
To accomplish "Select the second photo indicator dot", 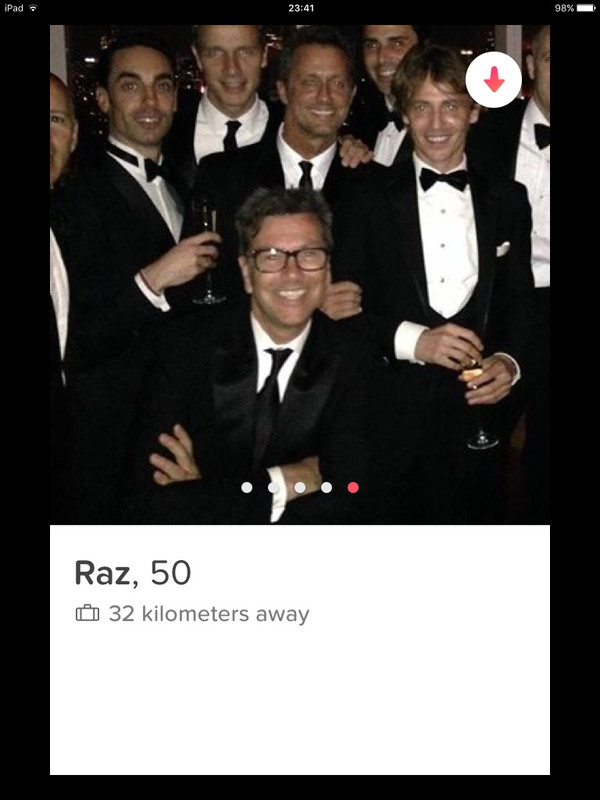I will (x=273, y=488).
